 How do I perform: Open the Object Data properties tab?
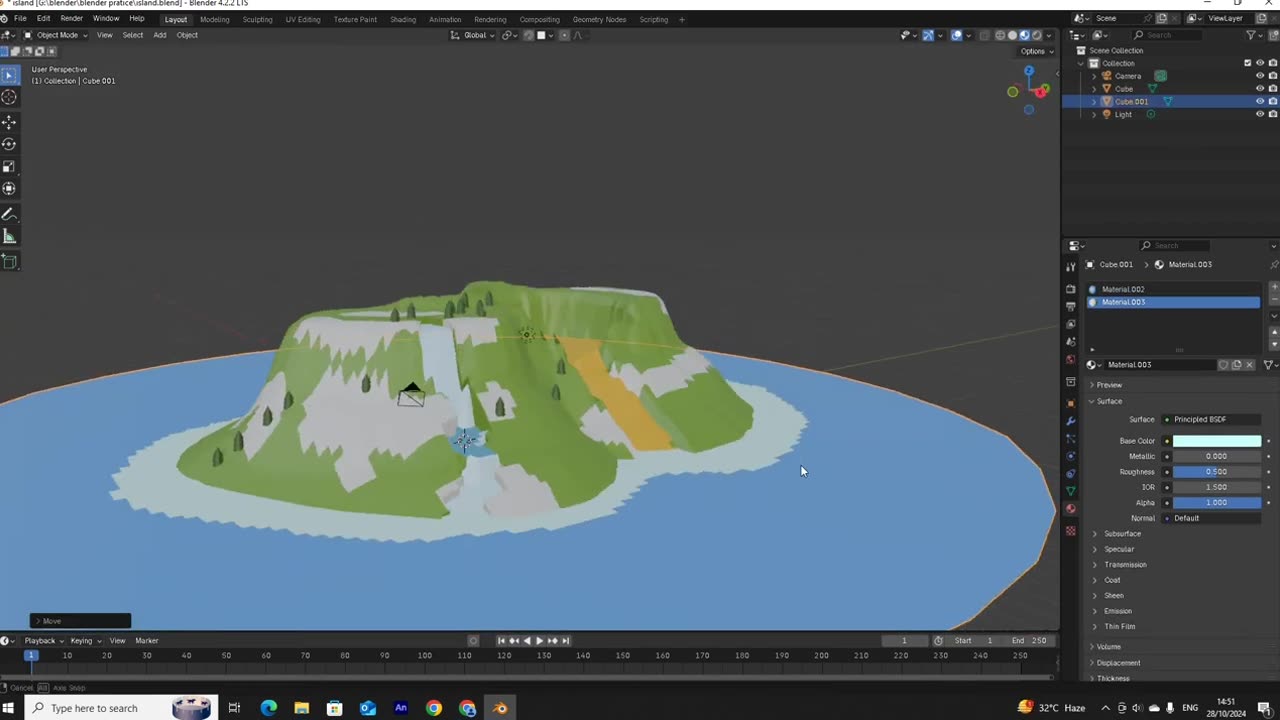pos(1071,491)
